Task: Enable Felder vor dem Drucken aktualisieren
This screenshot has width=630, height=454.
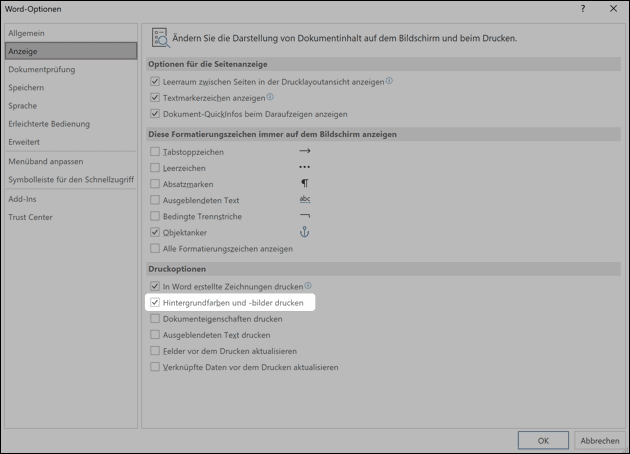Action: [155, 351]
